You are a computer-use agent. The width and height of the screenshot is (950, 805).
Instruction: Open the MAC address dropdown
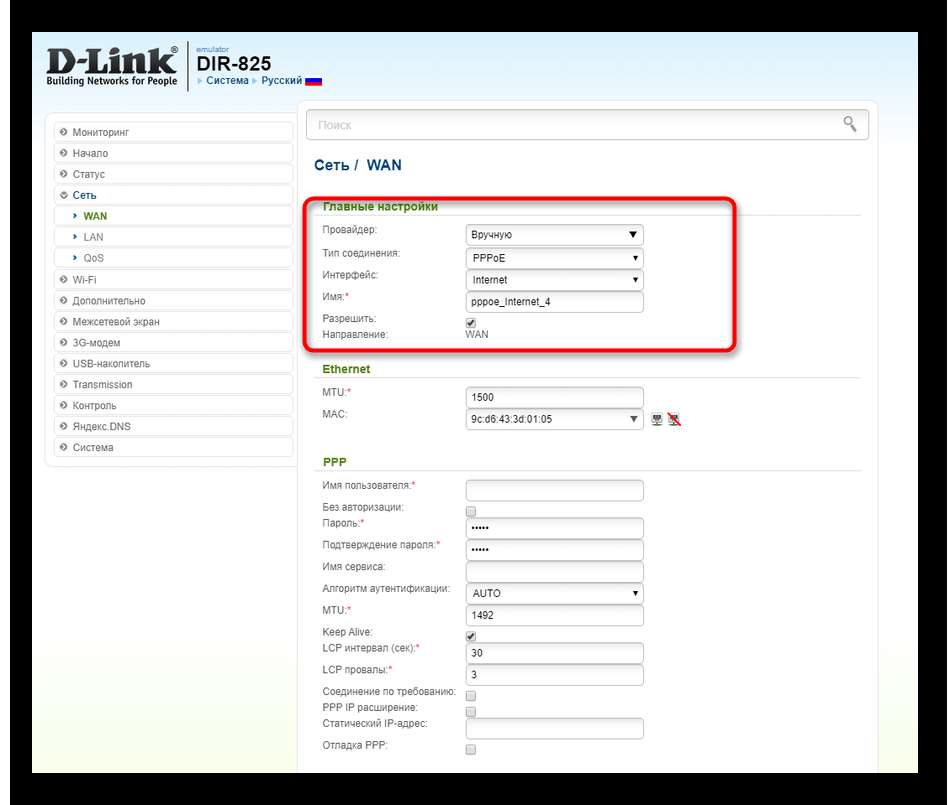coord(554,419)
